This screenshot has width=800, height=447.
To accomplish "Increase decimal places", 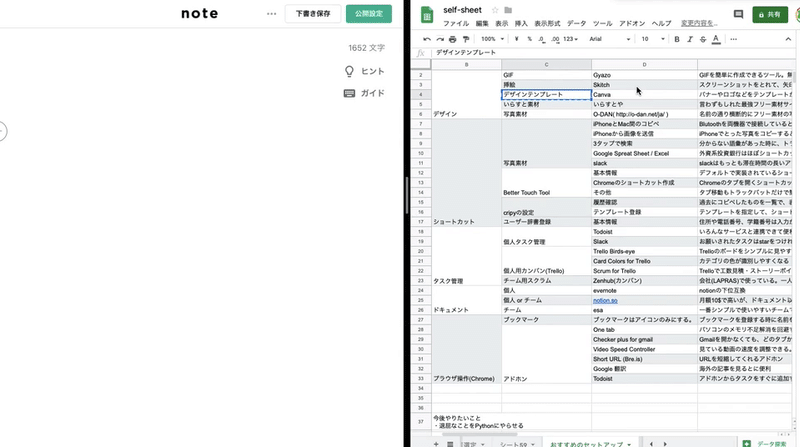I will [555, 39].
